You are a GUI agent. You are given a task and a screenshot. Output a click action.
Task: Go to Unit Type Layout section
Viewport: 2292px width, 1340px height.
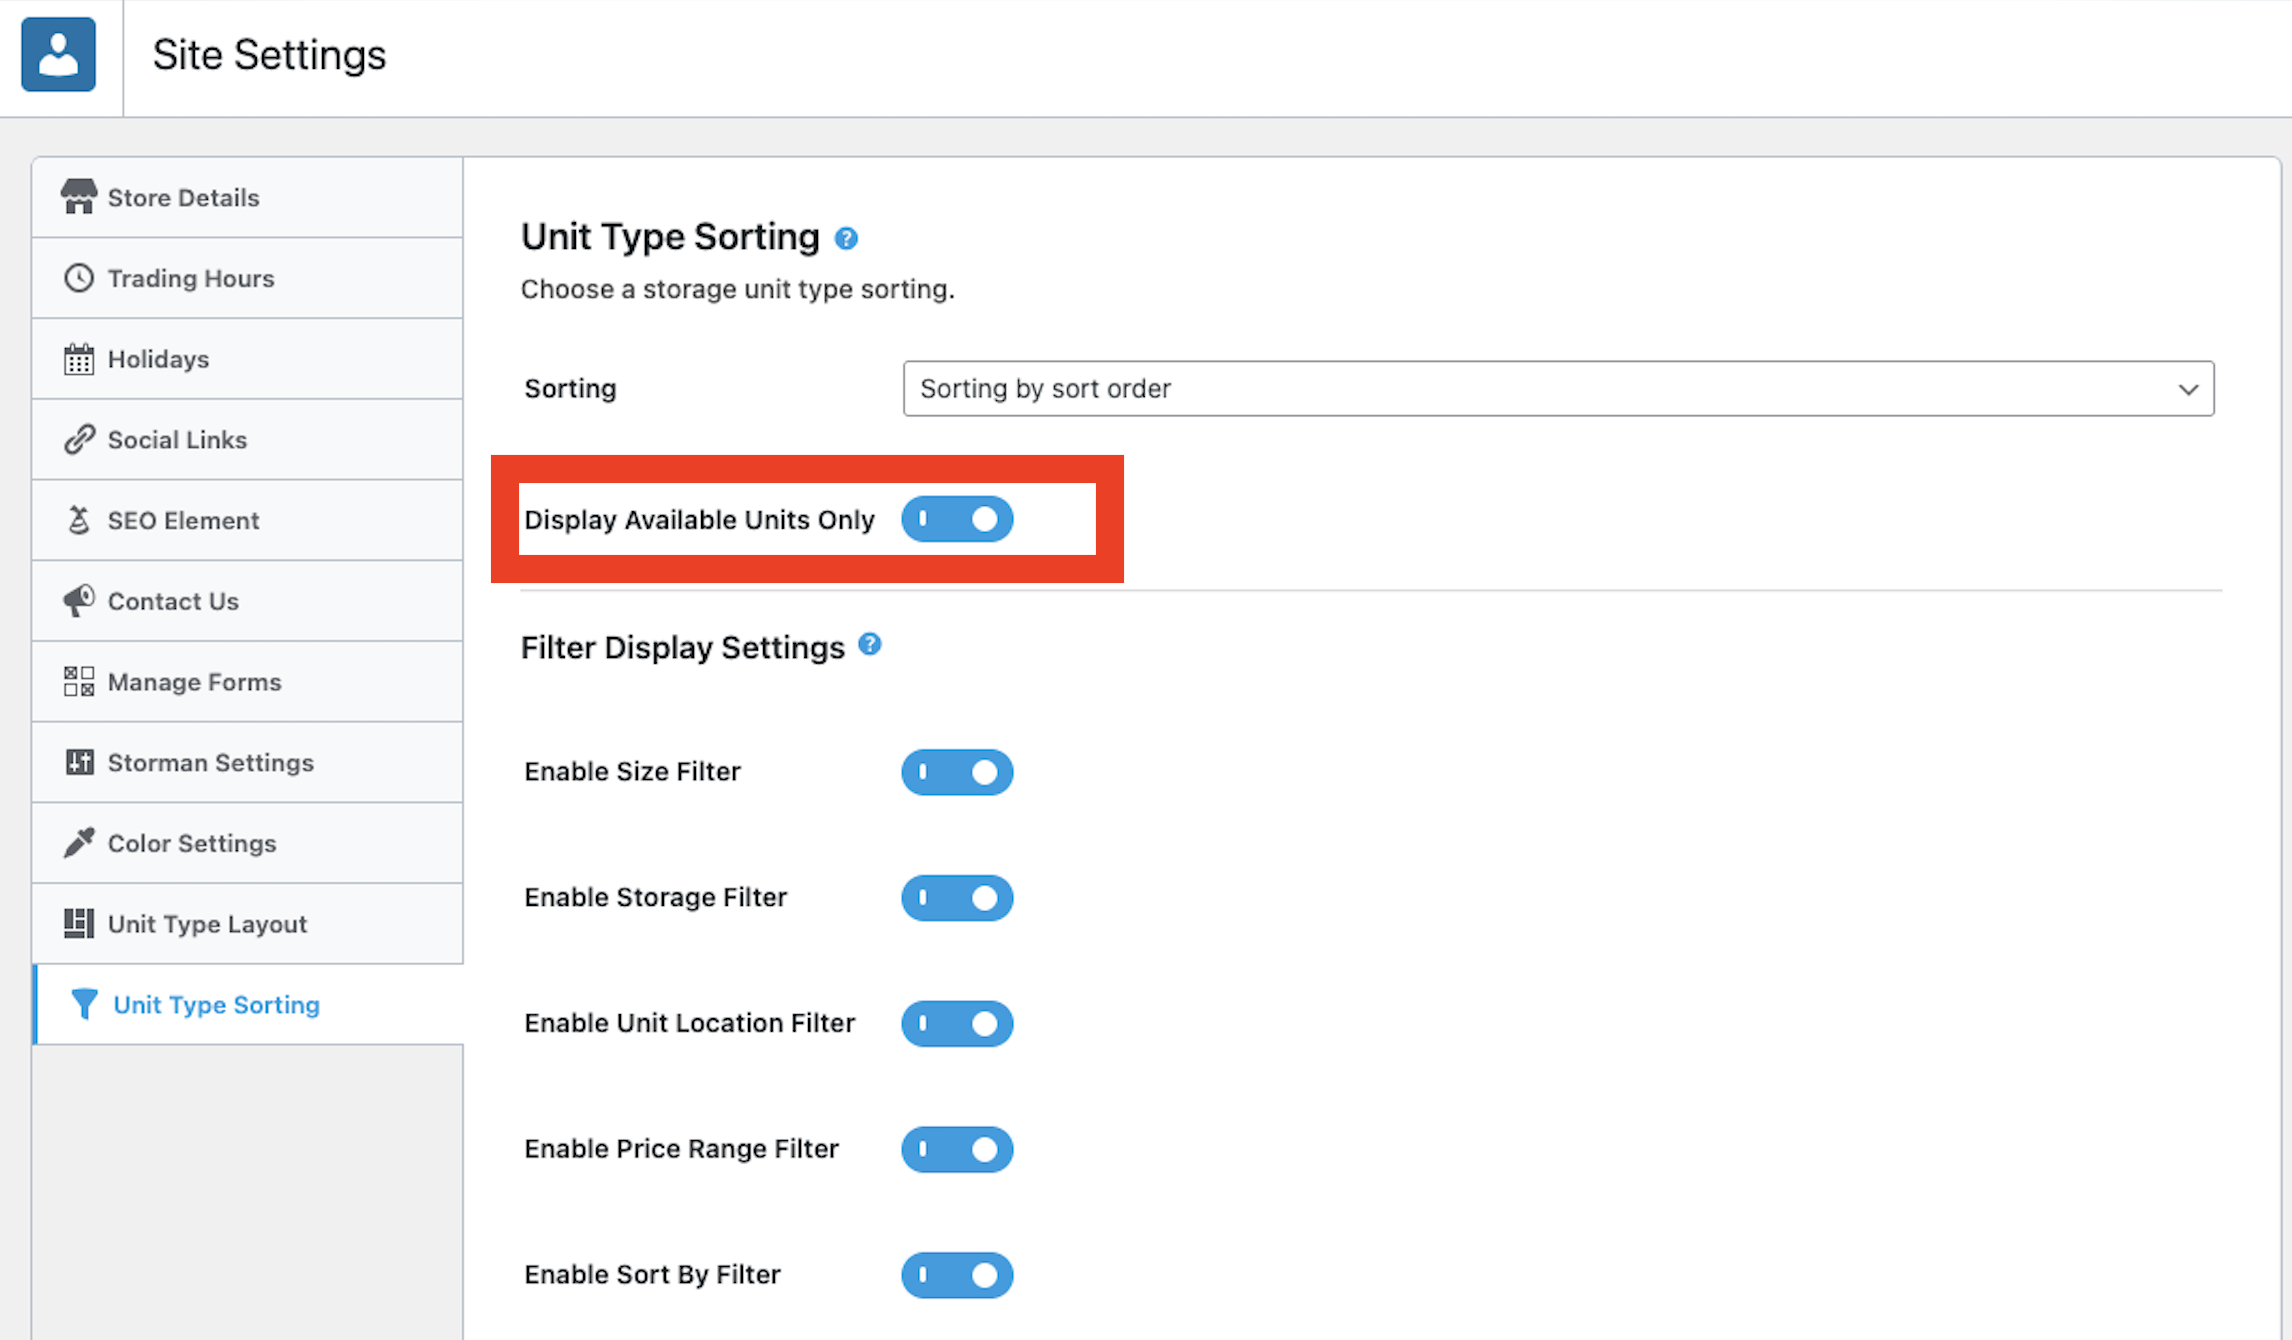(207, 924)
